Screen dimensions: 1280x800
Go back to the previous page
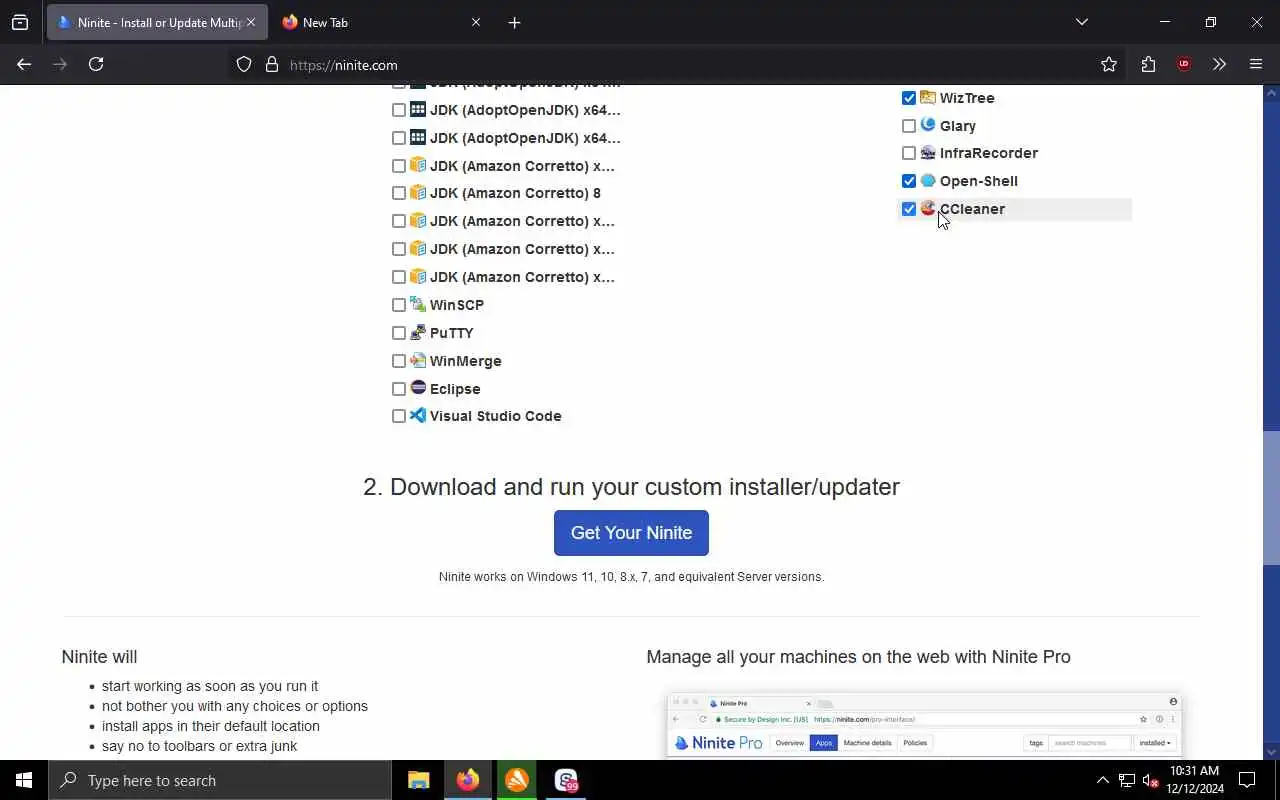click(x=24, y=64)
